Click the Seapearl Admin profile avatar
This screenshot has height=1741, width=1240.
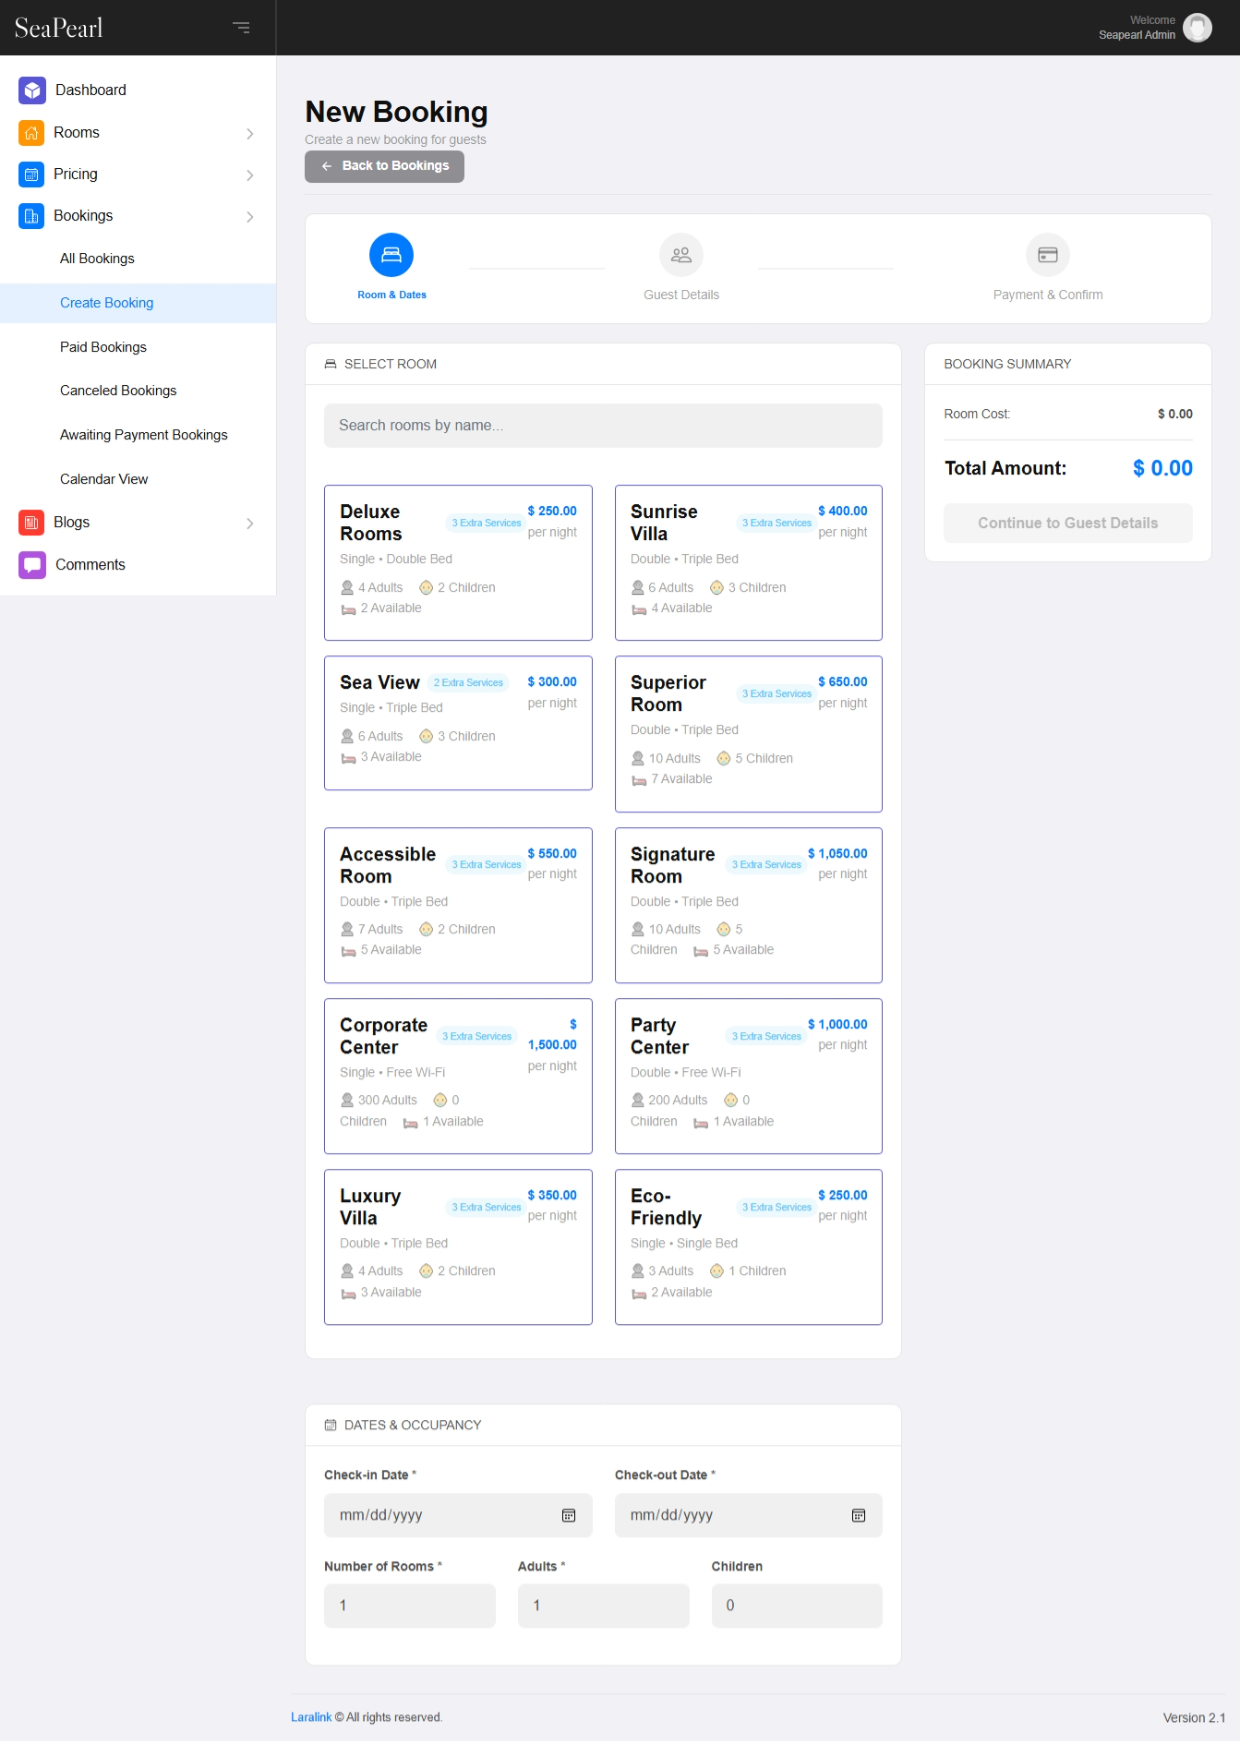coord(1197,28)
